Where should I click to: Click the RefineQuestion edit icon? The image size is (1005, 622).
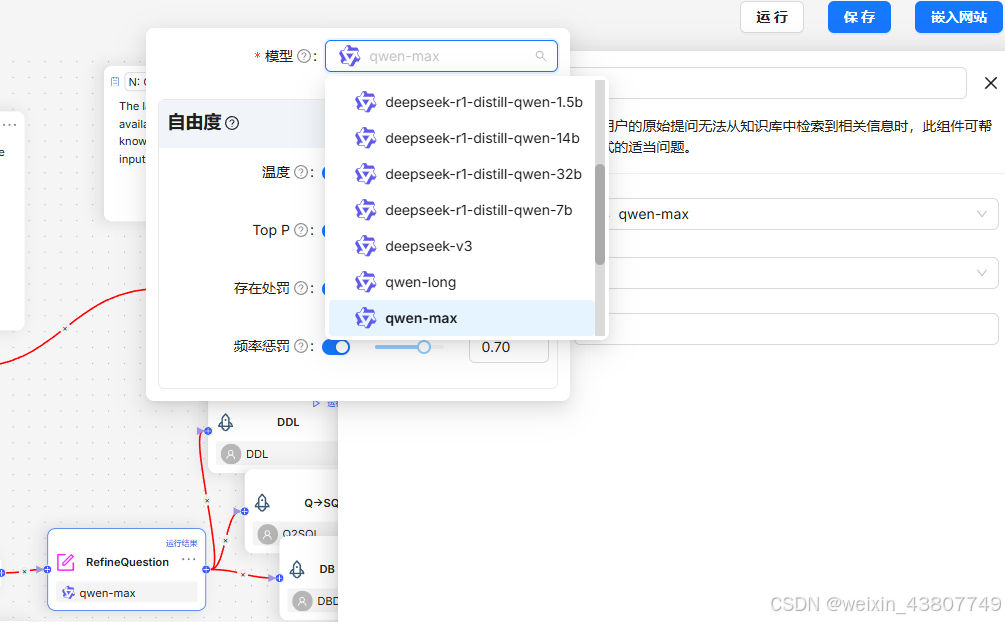click(x=66, y=562)
